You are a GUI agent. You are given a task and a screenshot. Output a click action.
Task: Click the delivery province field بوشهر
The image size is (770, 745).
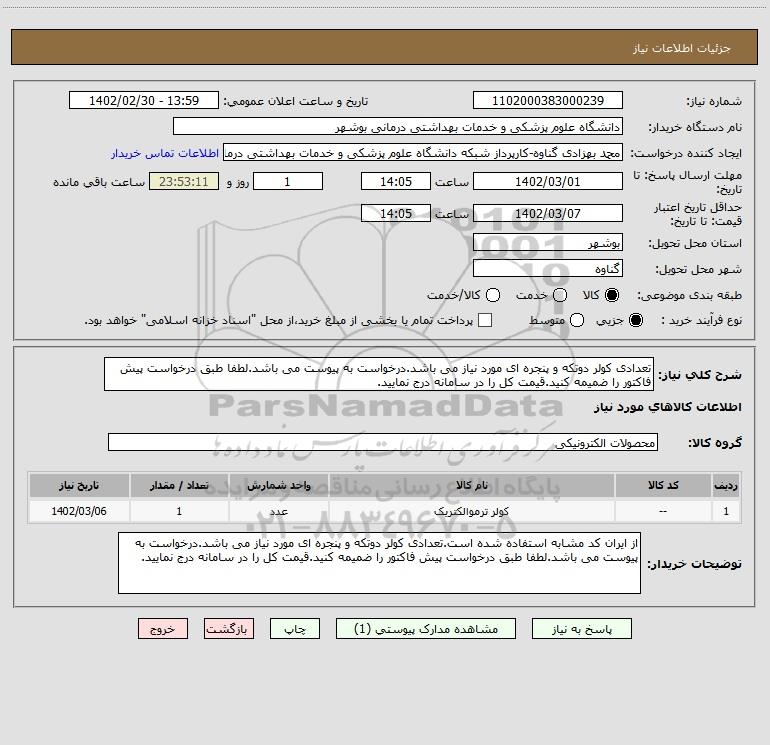tap(548, 242)
